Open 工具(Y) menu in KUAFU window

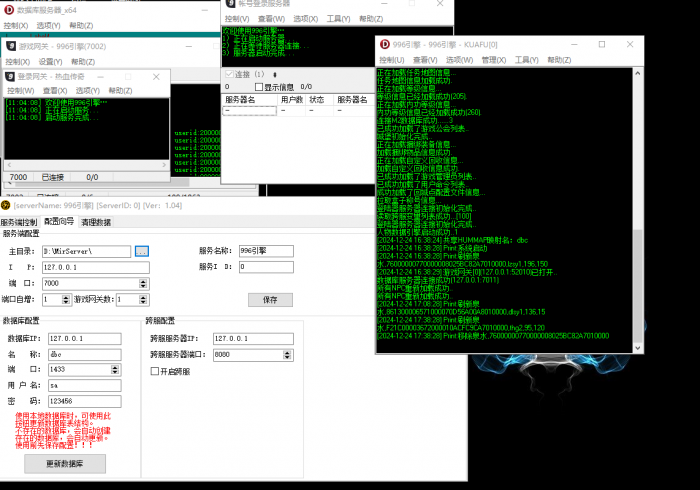(526, 60)
